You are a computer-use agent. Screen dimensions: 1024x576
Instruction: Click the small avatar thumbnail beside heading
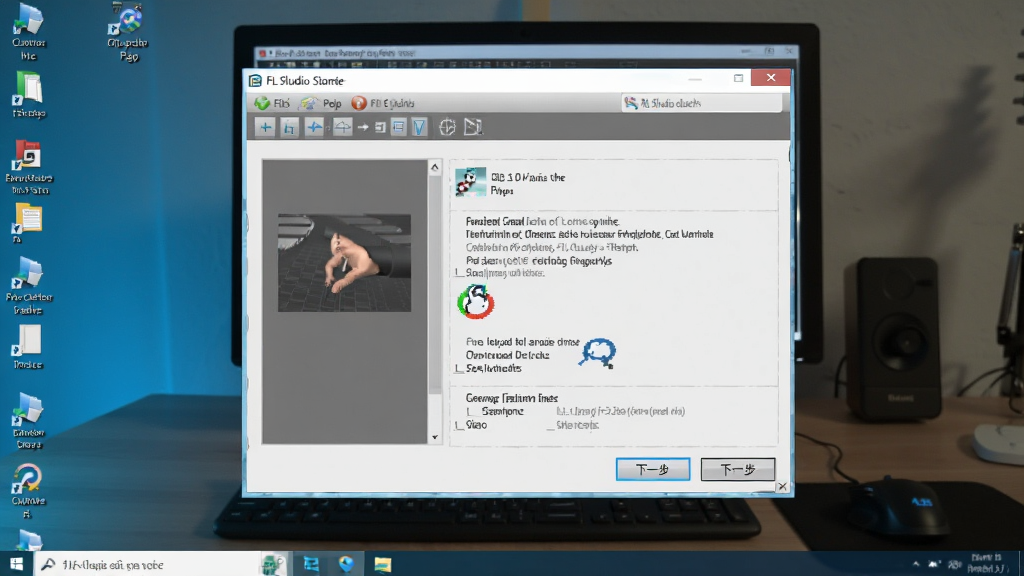(x=471, y=182)
